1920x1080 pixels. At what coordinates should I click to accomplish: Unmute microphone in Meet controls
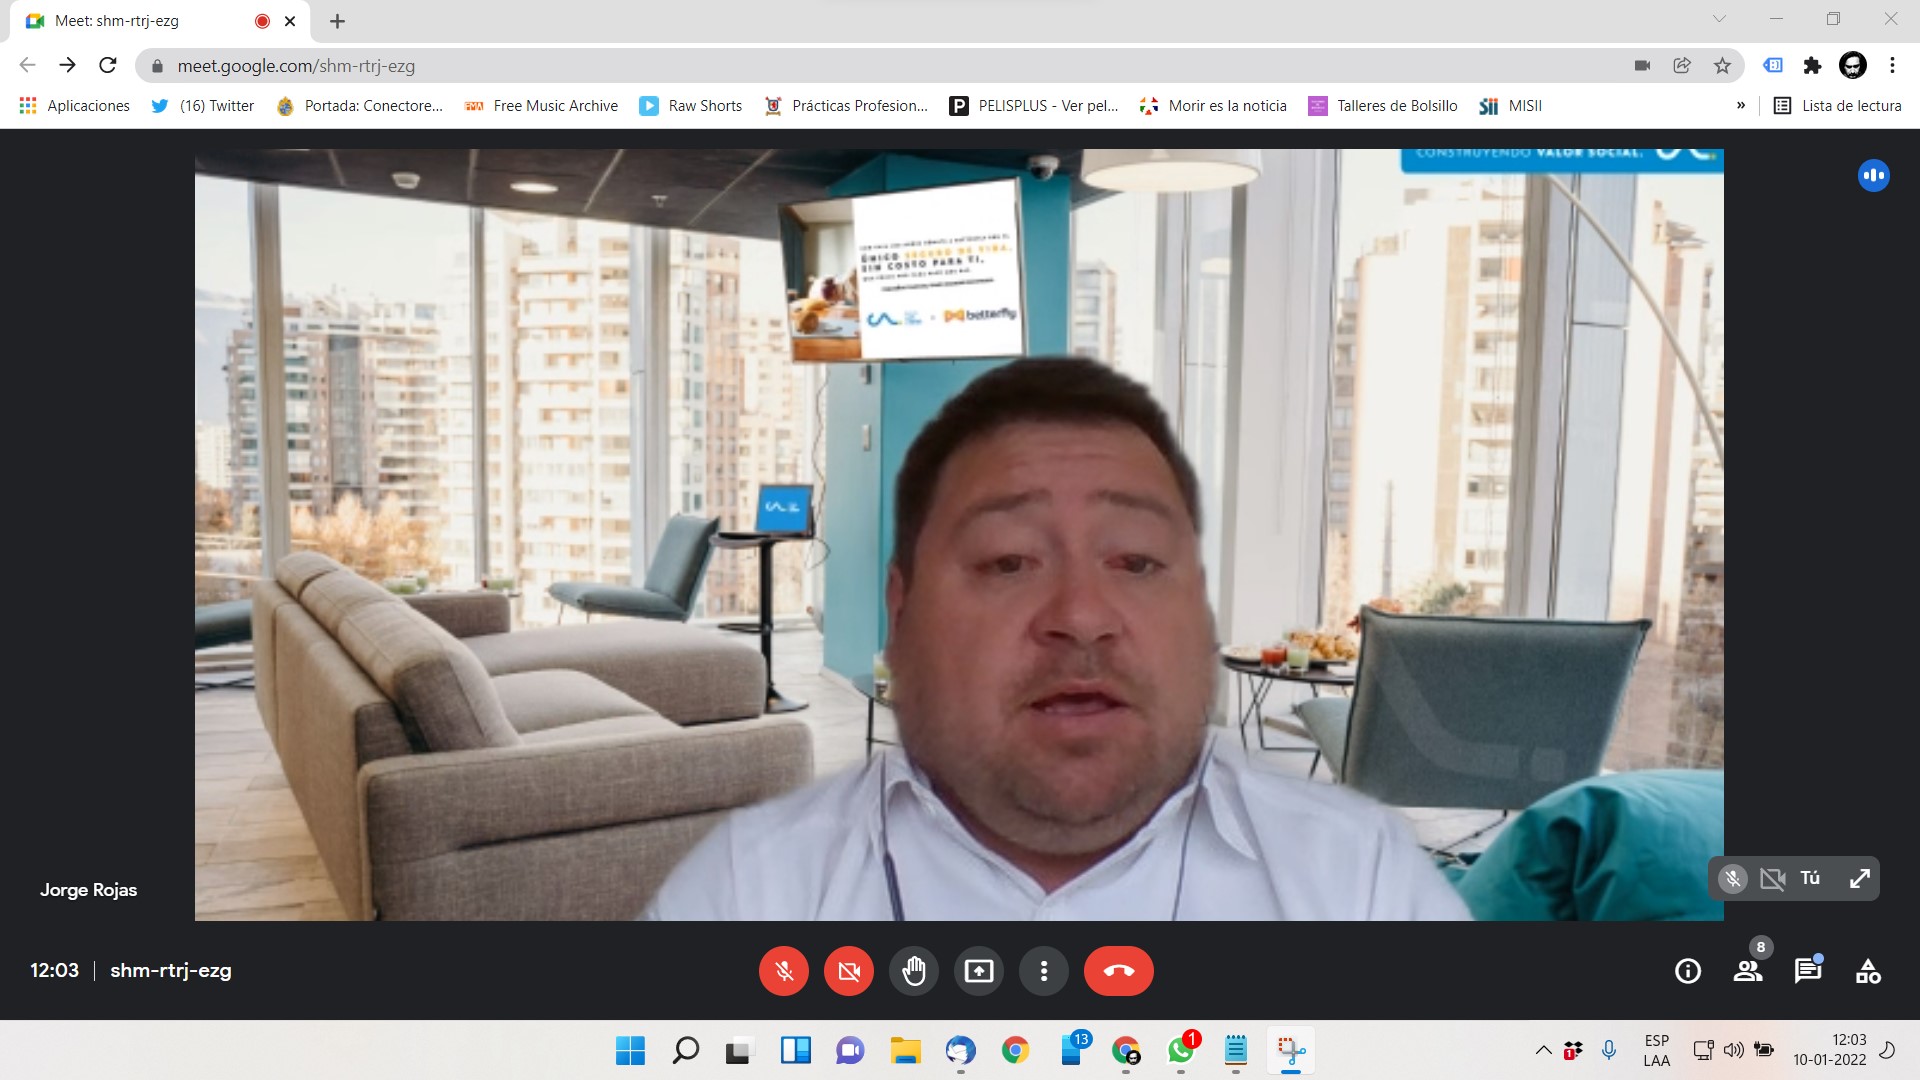click(x=784, y=971)
